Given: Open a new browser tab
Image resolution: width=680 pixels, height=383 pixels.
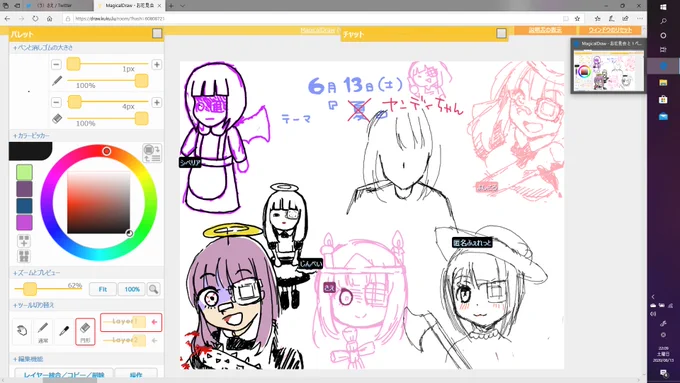Looking at the screenshot, I should (x=171, y=6).
